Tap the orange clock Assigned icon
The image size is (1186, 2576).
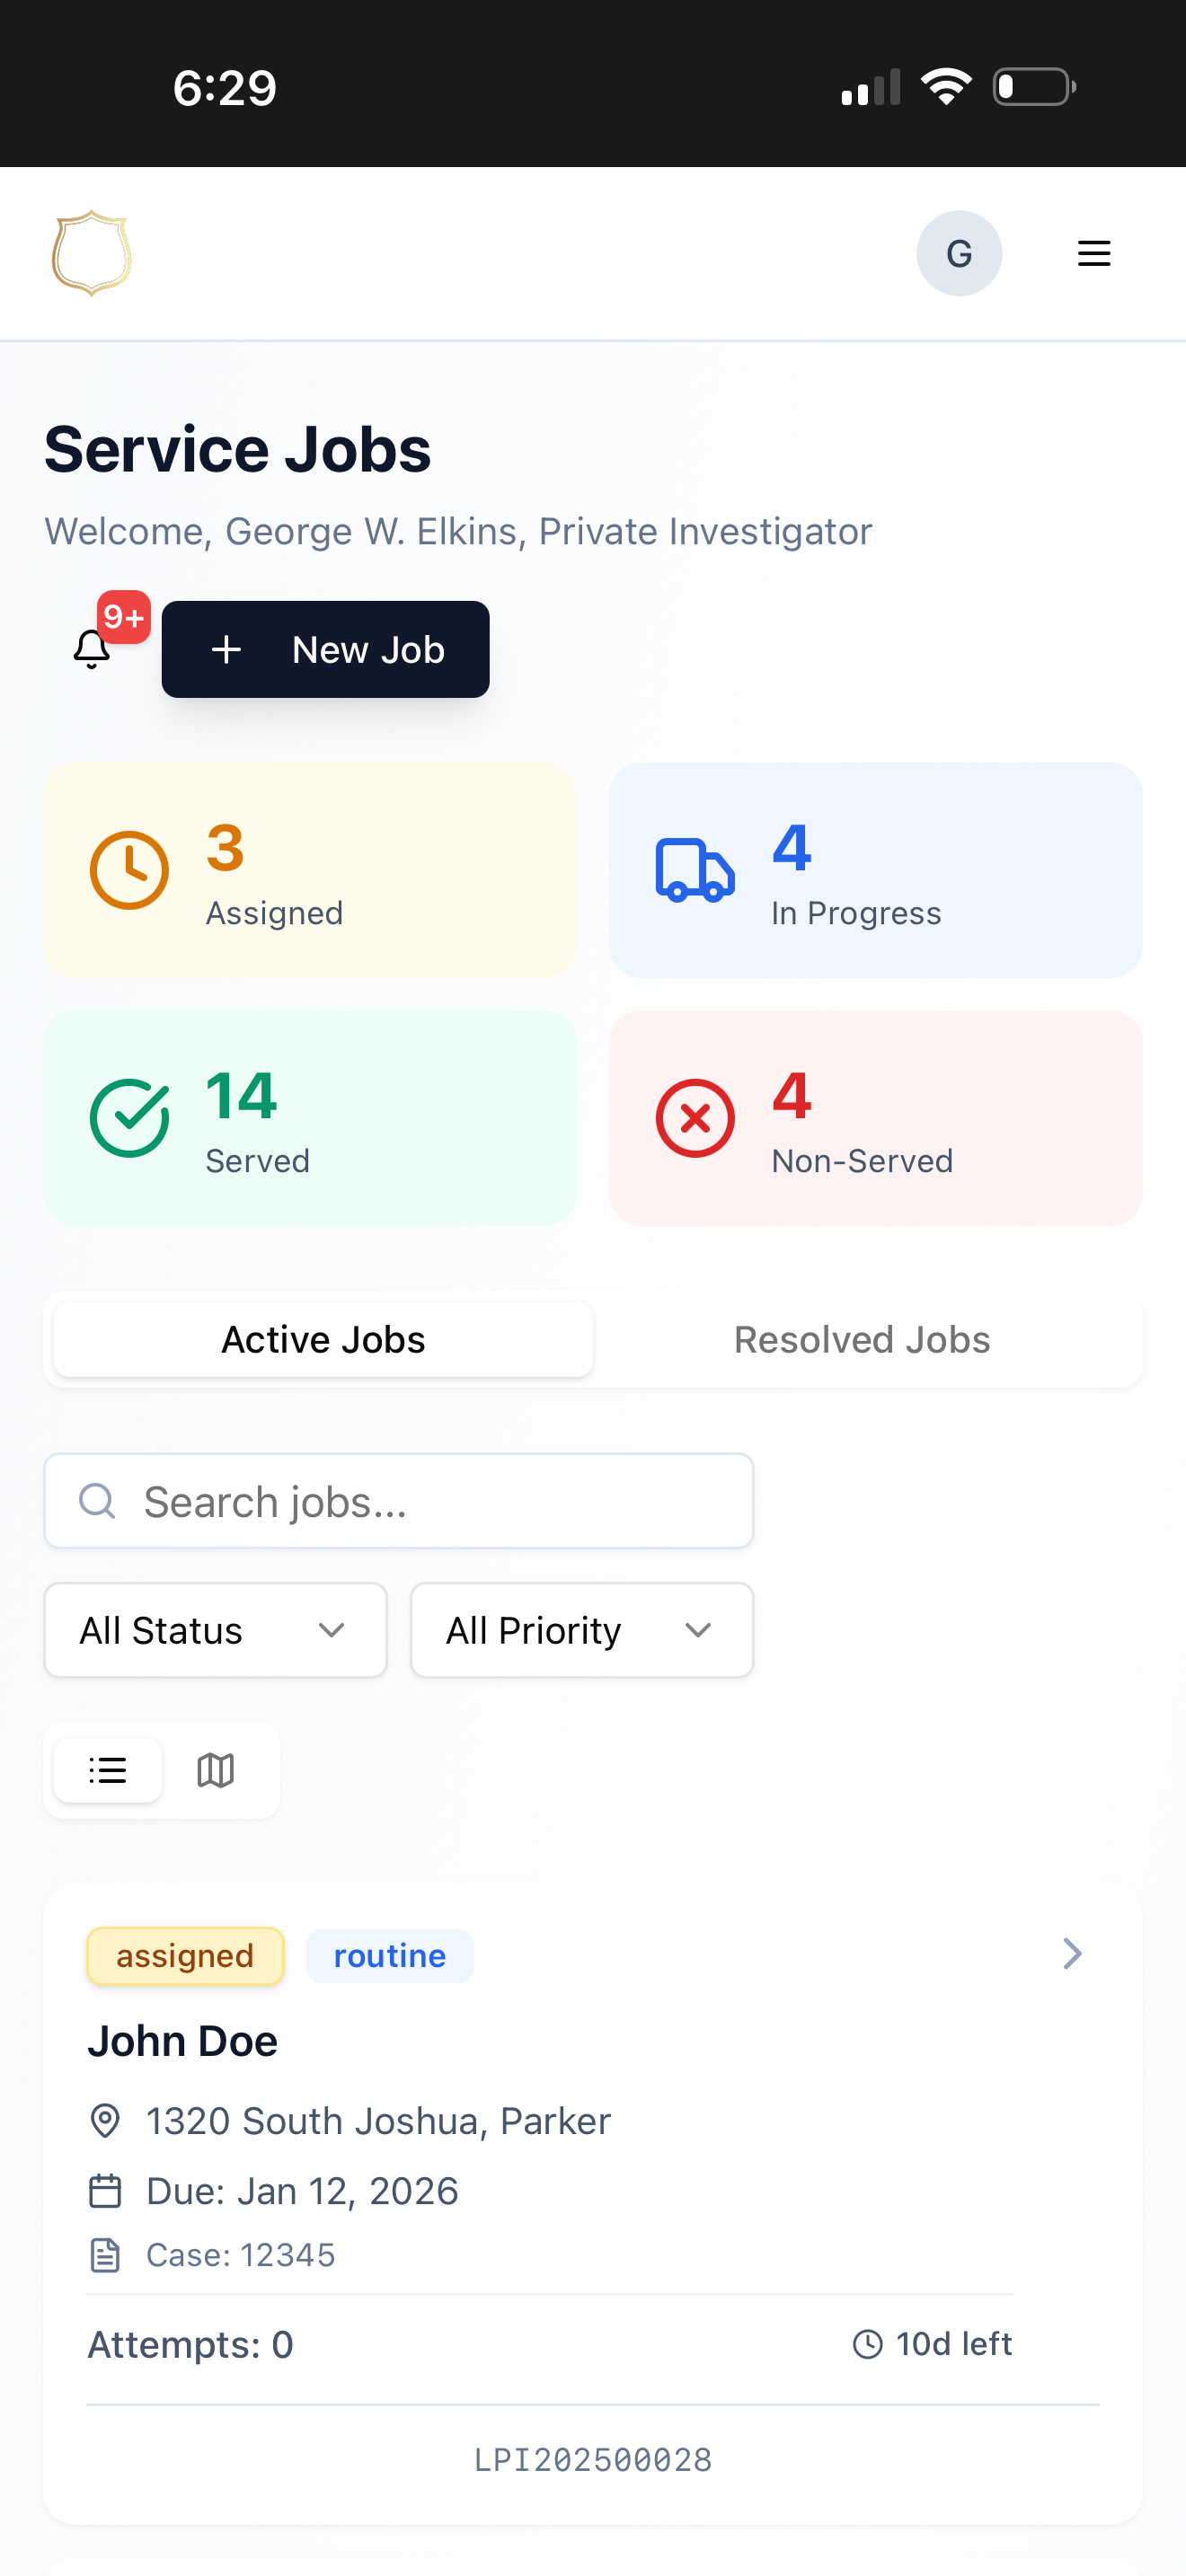click(x=129, y=870)
